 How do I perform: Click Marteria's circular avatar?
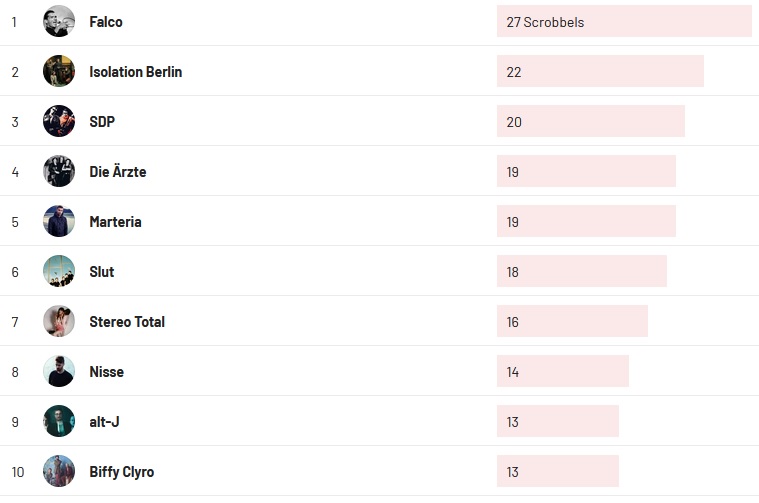[x=59, y=221]
